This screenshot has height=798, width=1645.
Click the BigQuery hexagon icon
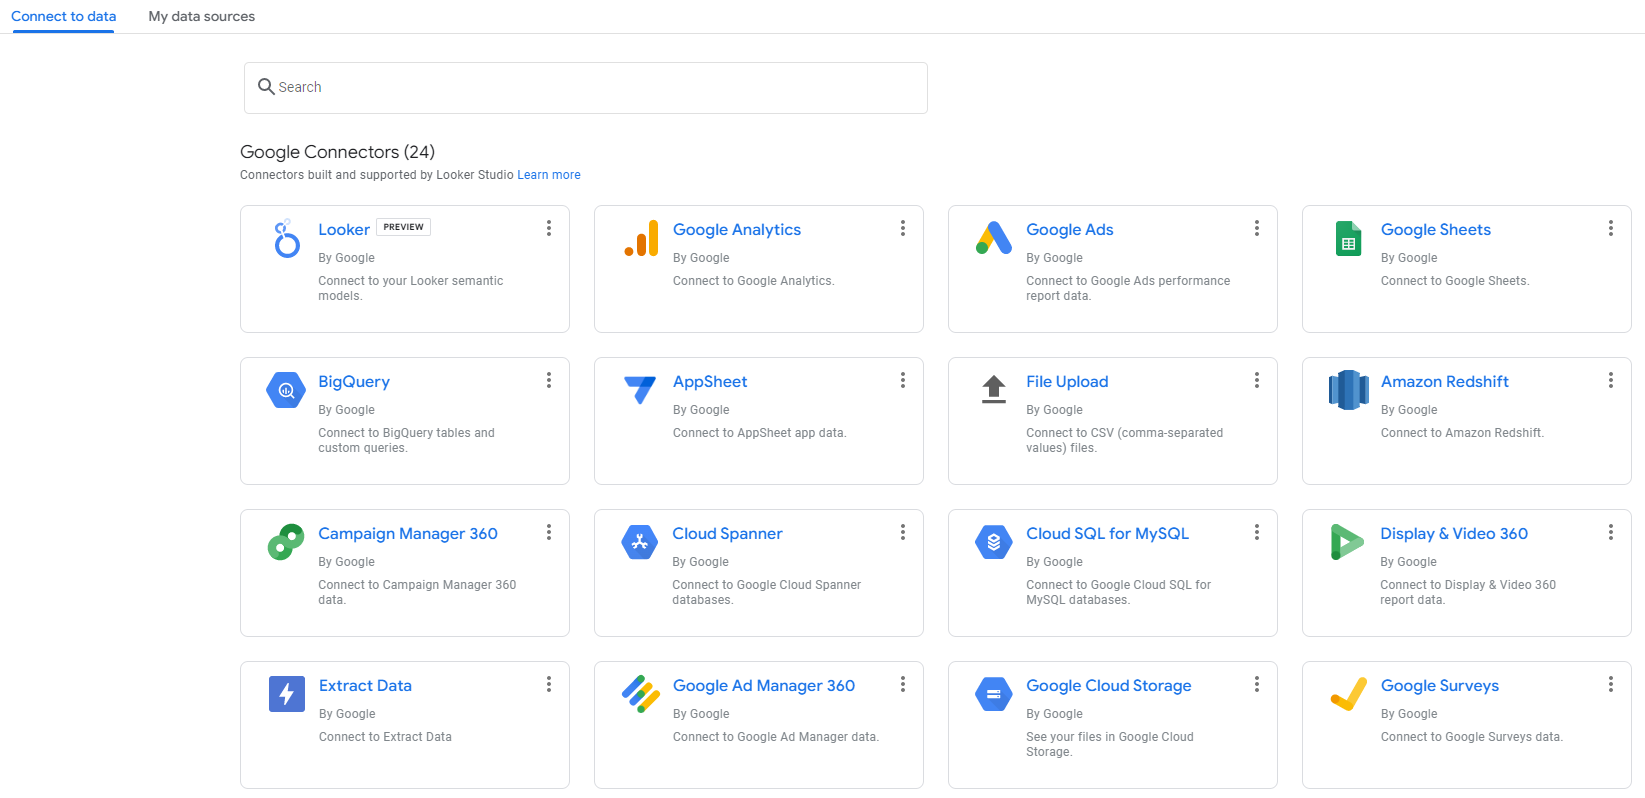tap(286, 390)
